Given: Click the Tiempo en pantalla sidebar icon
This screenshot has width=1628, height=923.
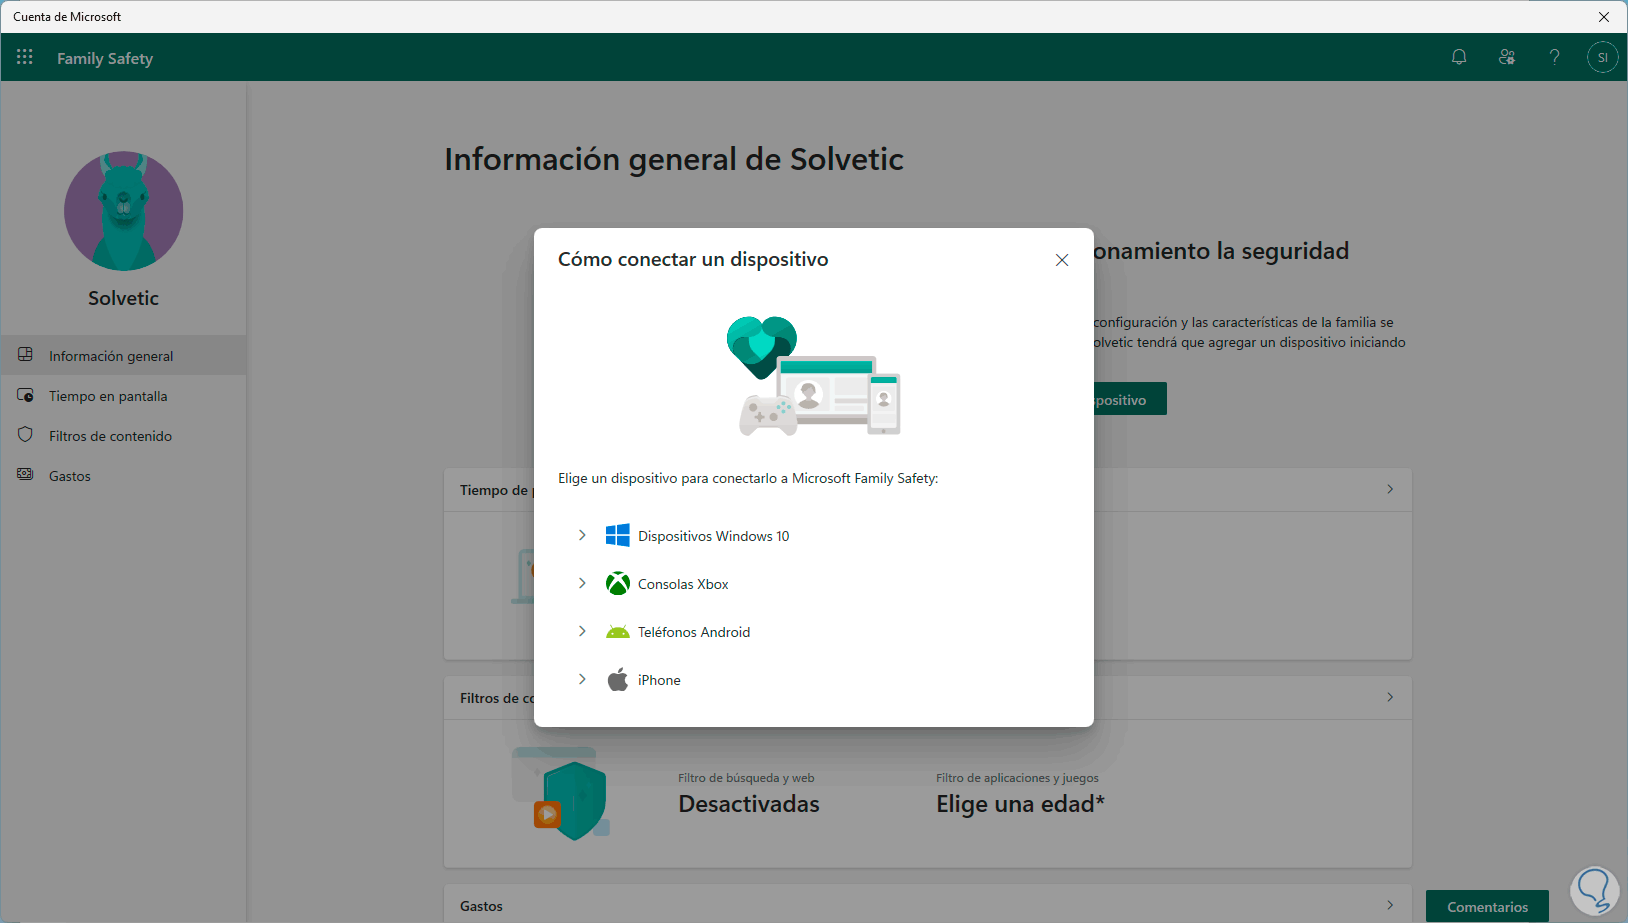Looking at the screenshot, I should [25, 395].
